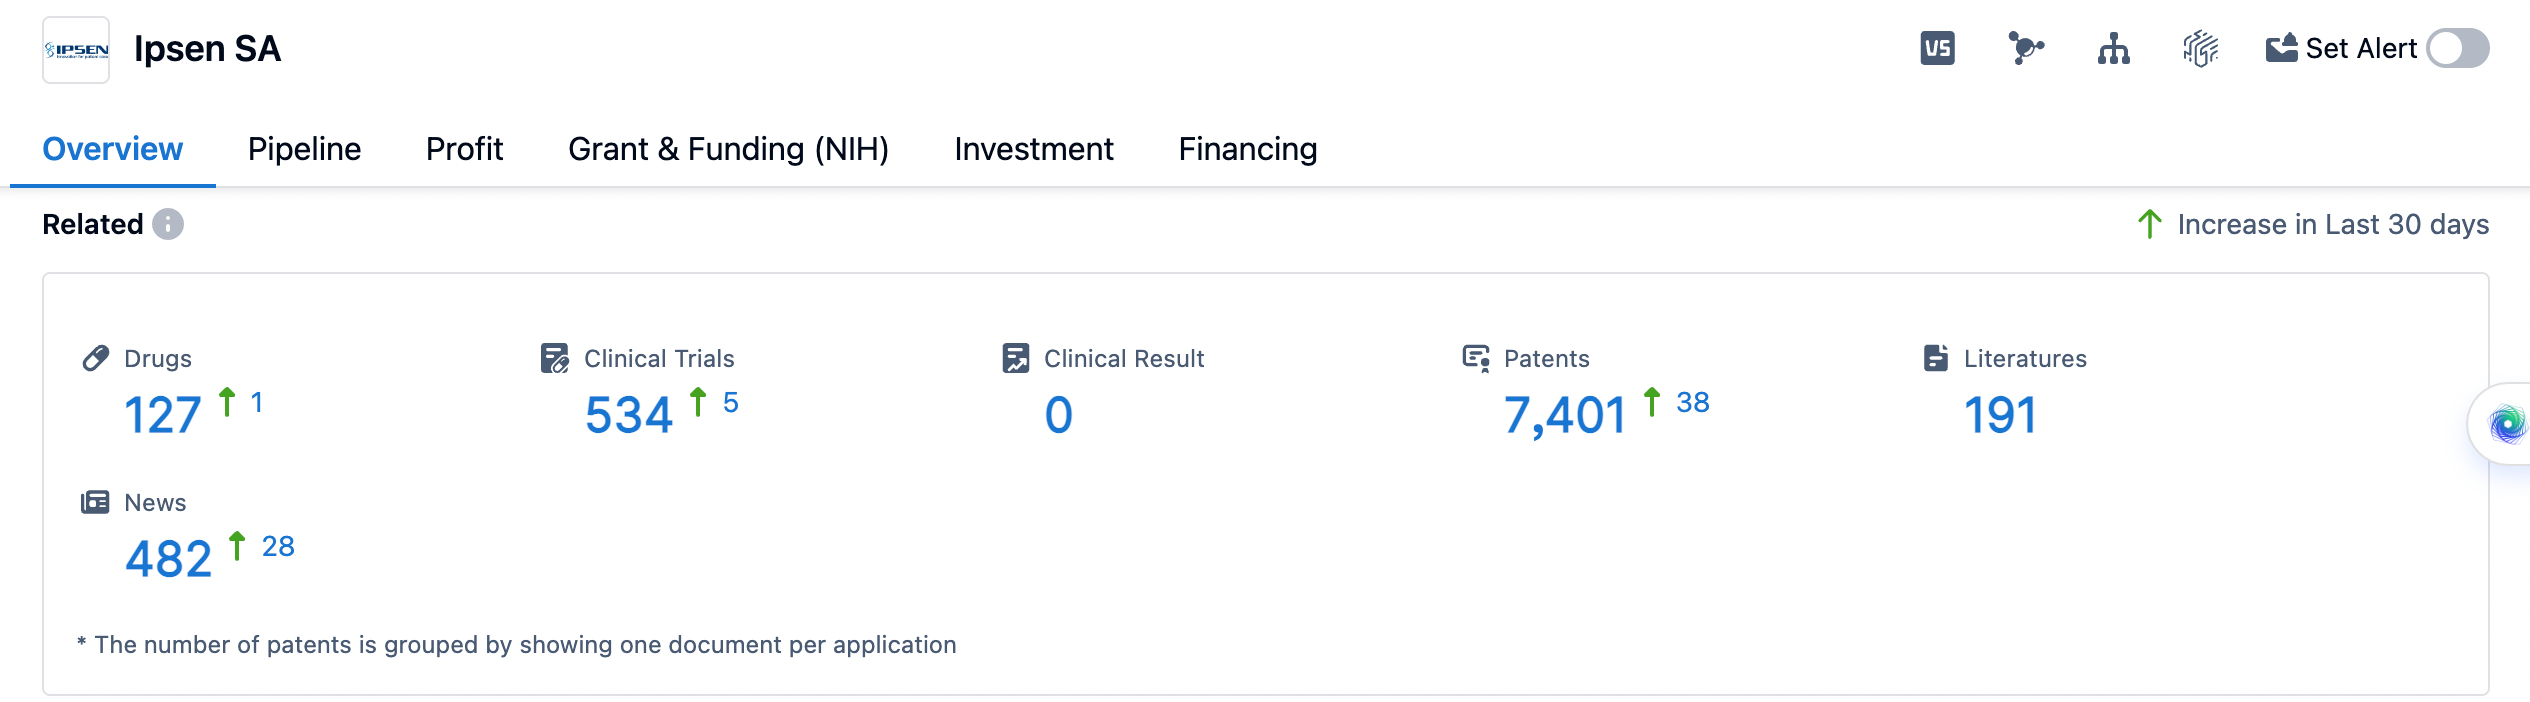Open the 191 Literatures count

1999,415
